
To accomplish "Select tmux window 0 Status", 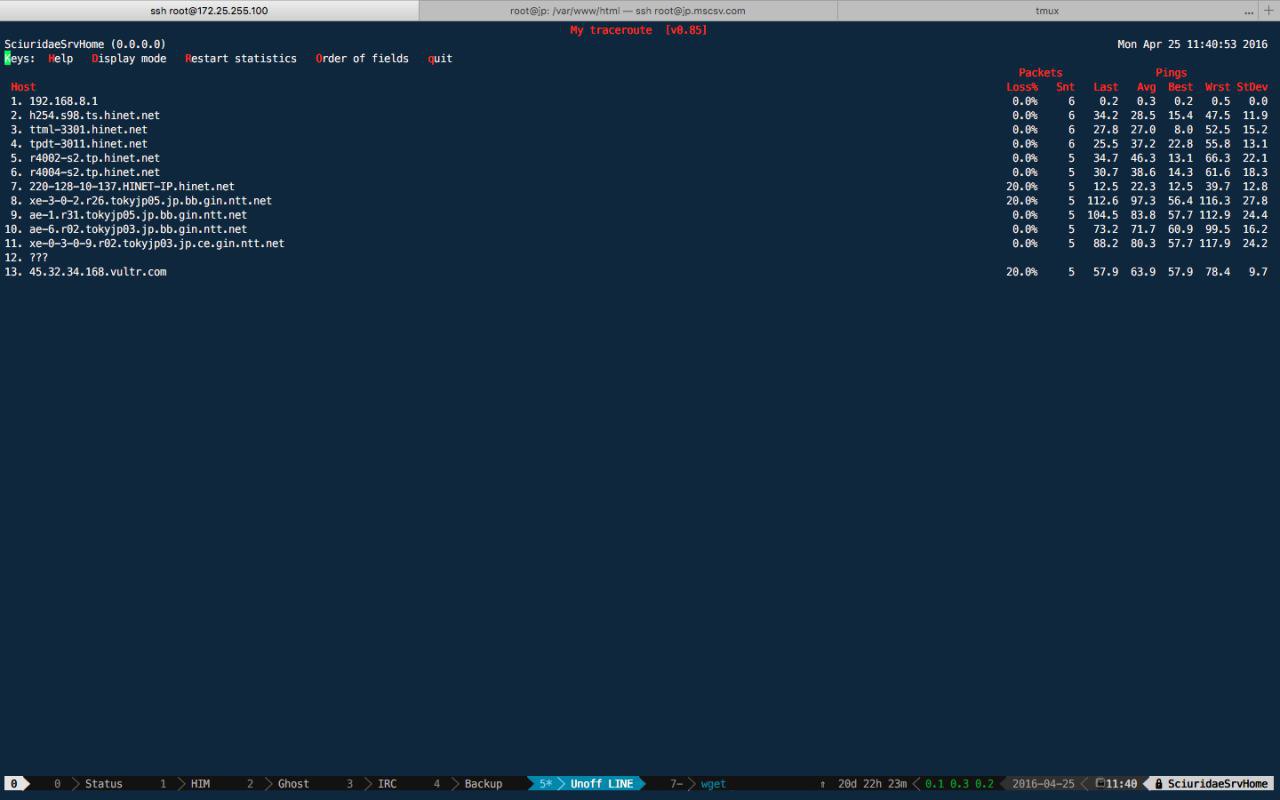I will click(88, 784).
